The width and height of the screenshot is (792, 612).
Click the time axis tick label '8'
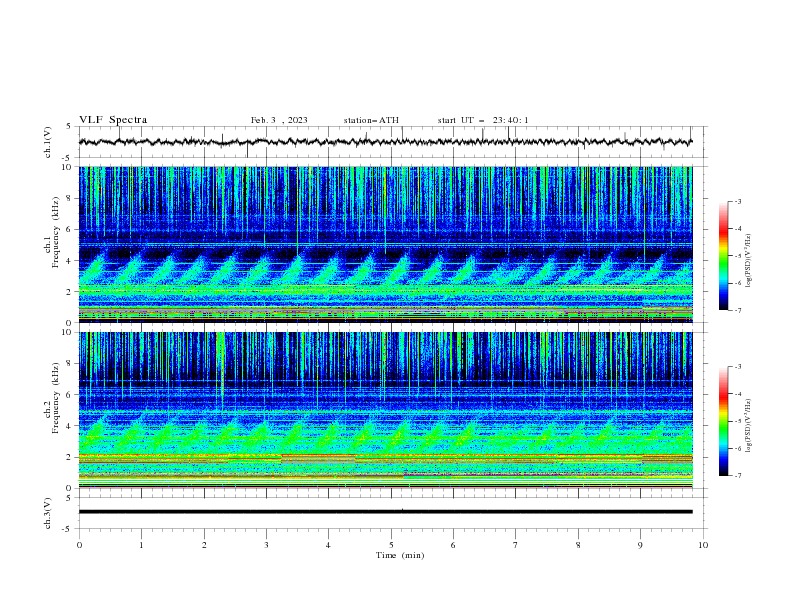pyautogui.click(x=578, y=545)
